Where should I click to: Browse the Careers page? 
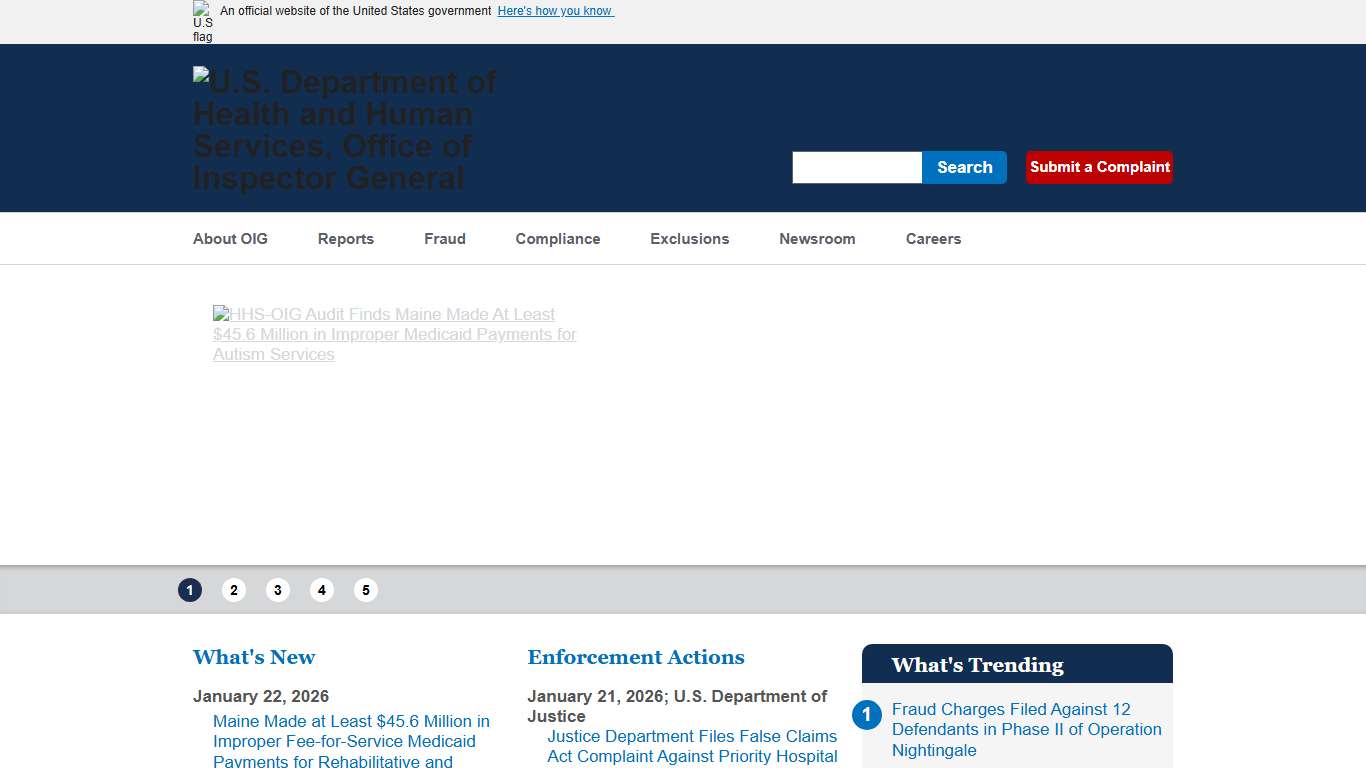(x=933, y=239)
